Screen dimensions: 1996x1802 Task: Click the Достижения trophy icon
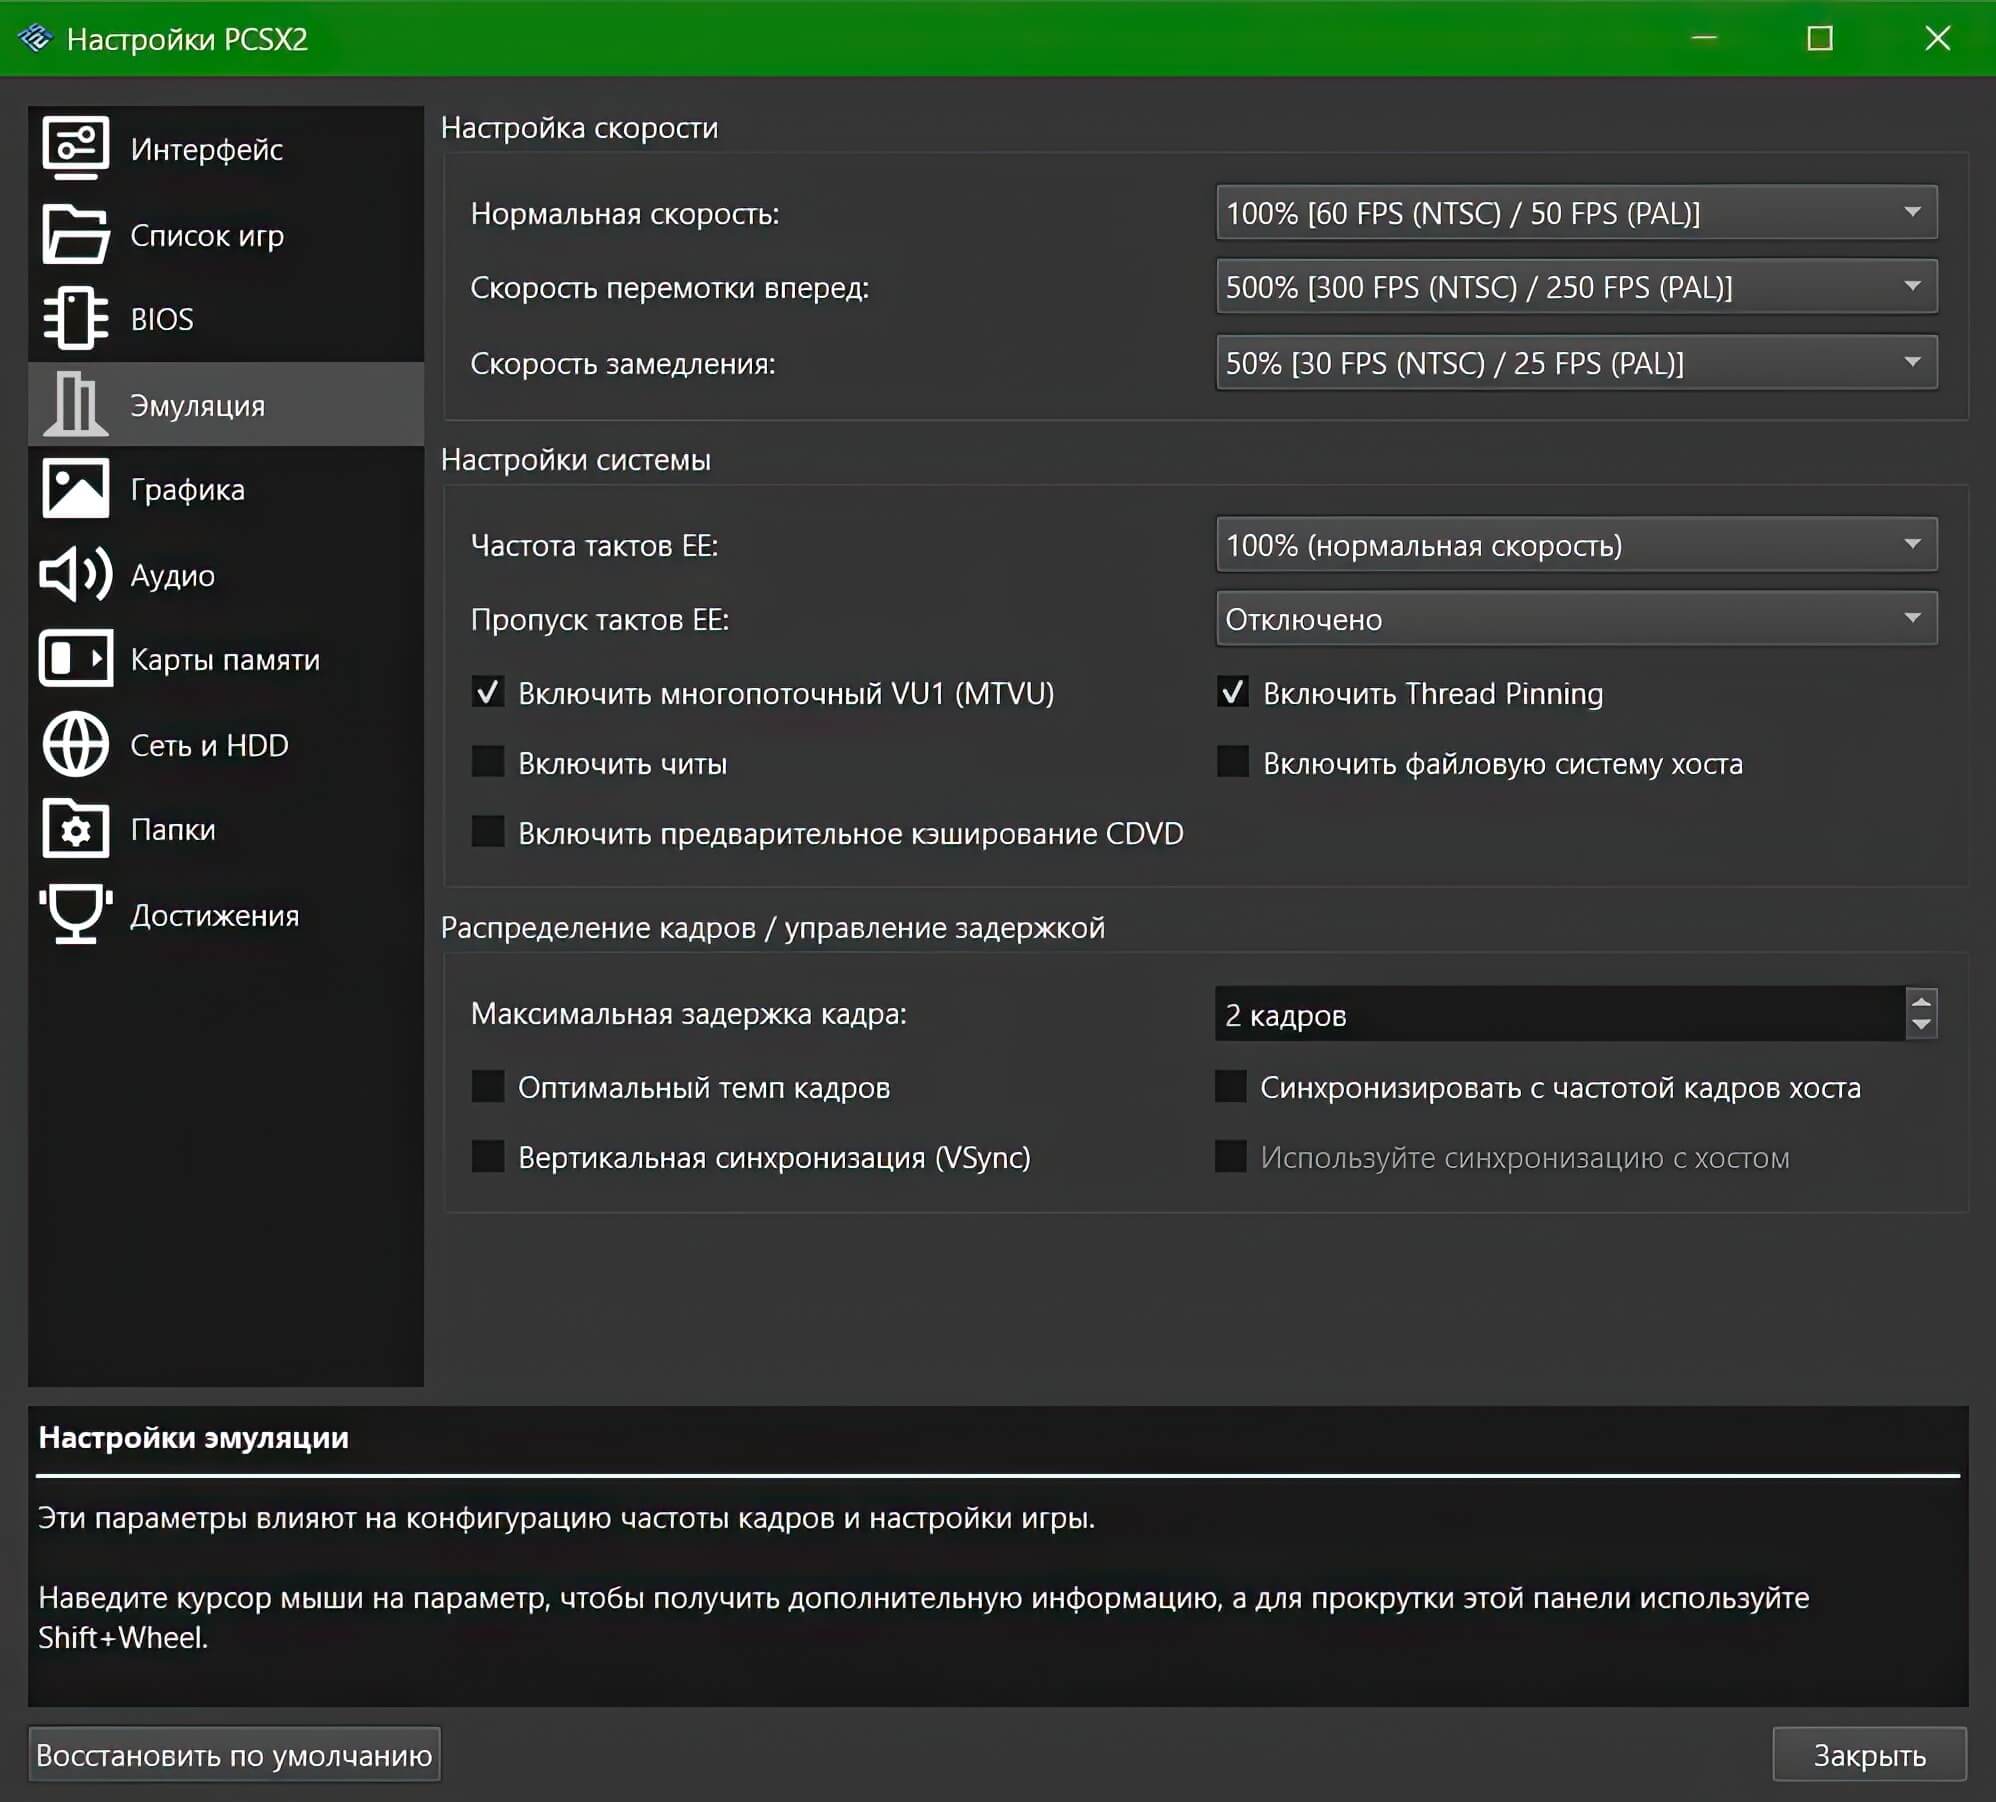(75, 914)
